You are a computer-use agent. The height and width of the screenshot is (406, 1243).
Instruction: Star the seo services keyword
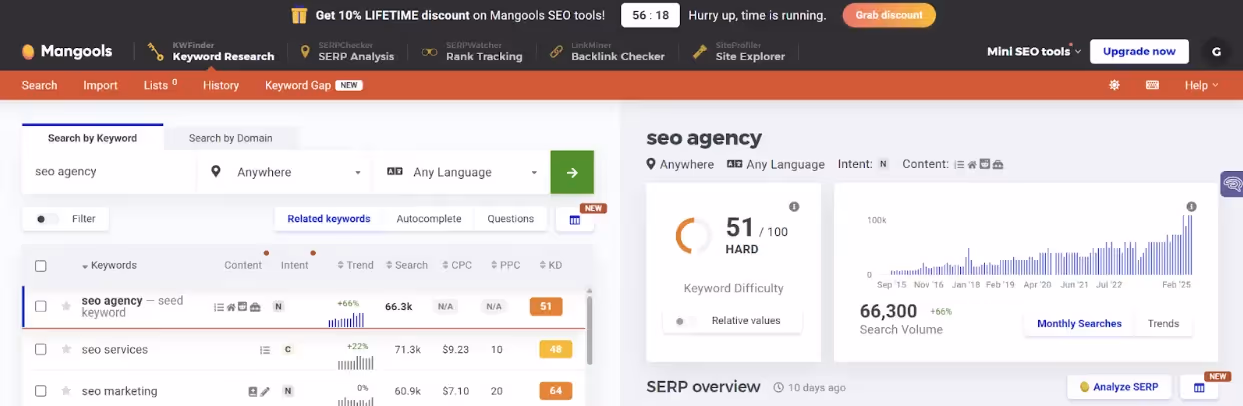pos(66,350)
